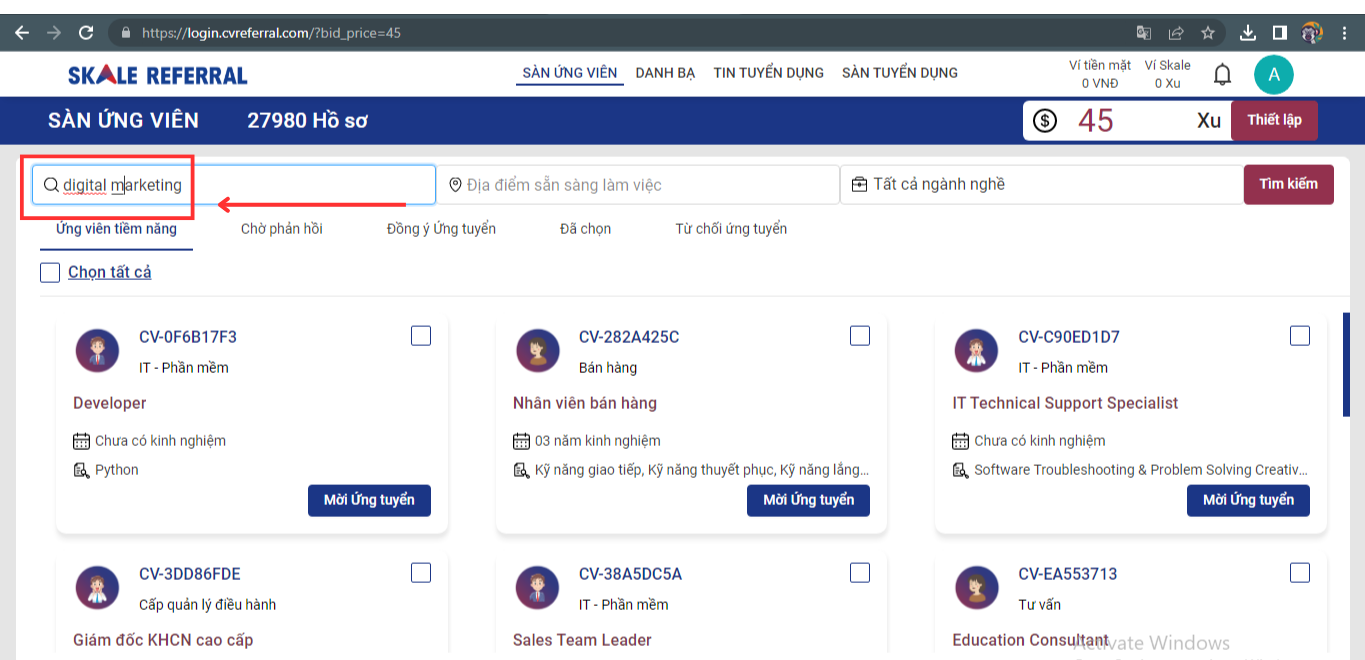Viewport: 1365px width, 660px height.
Task: Open the 'Tất cả ngành nghề' dropdown
Action: pos(1040,184)
